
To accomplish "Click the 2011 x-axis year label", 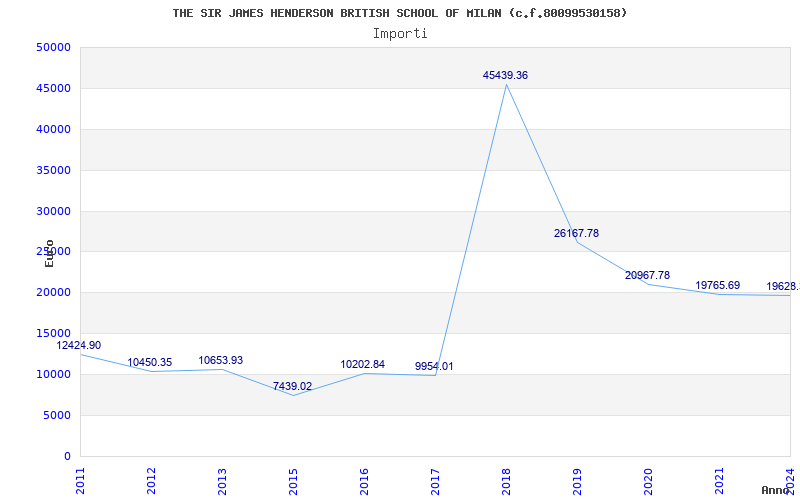I will point(81,481).
